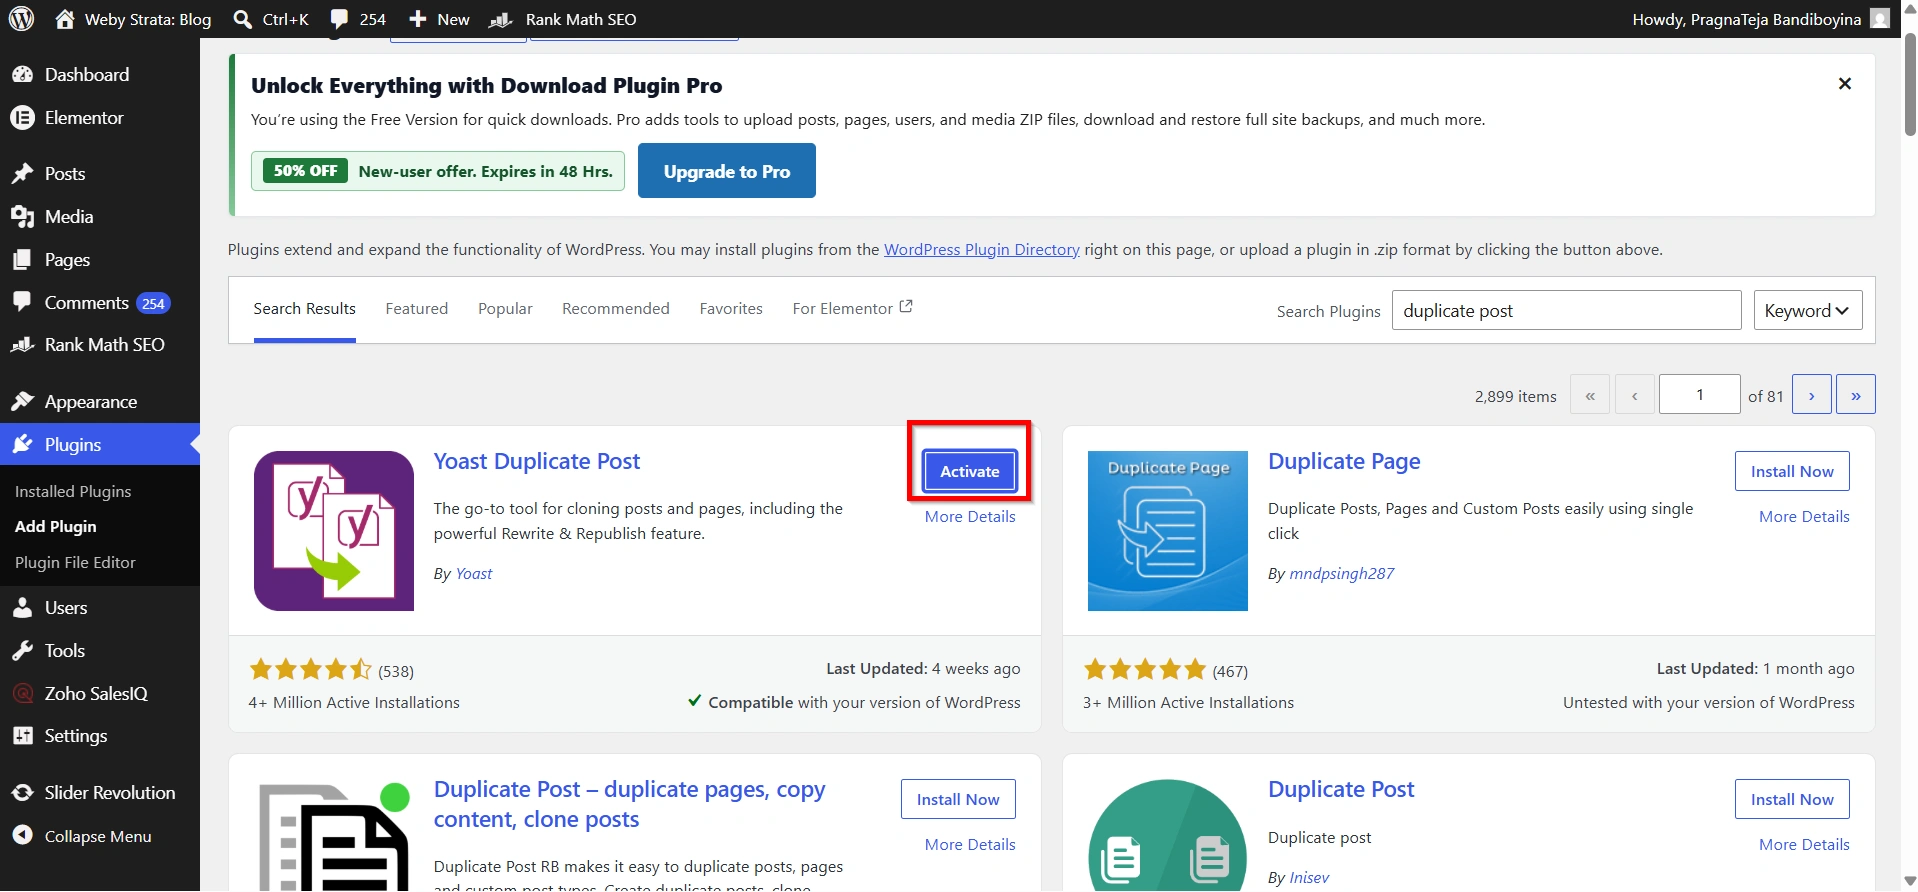
Task: Click the Duplicate Page plugin thumbnail
Action: coord(1168,531)
